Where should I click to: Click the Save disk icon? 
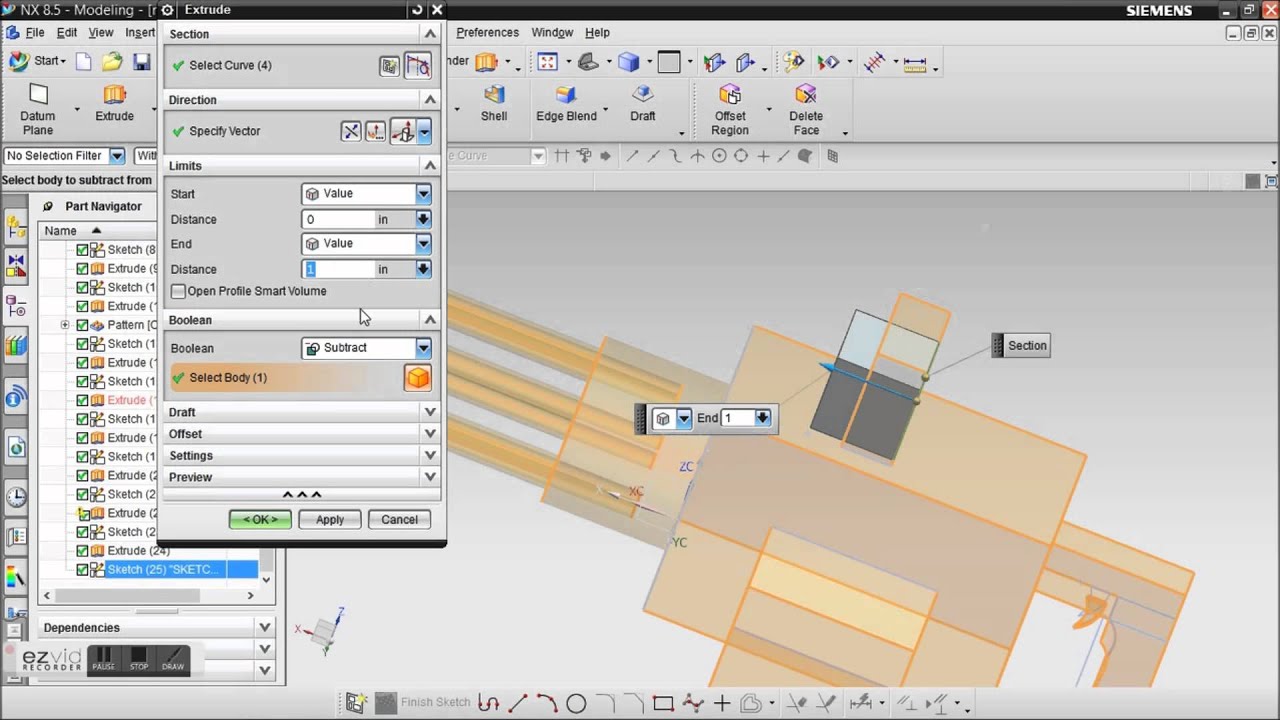pyautogui.click(x=141, y=62)
